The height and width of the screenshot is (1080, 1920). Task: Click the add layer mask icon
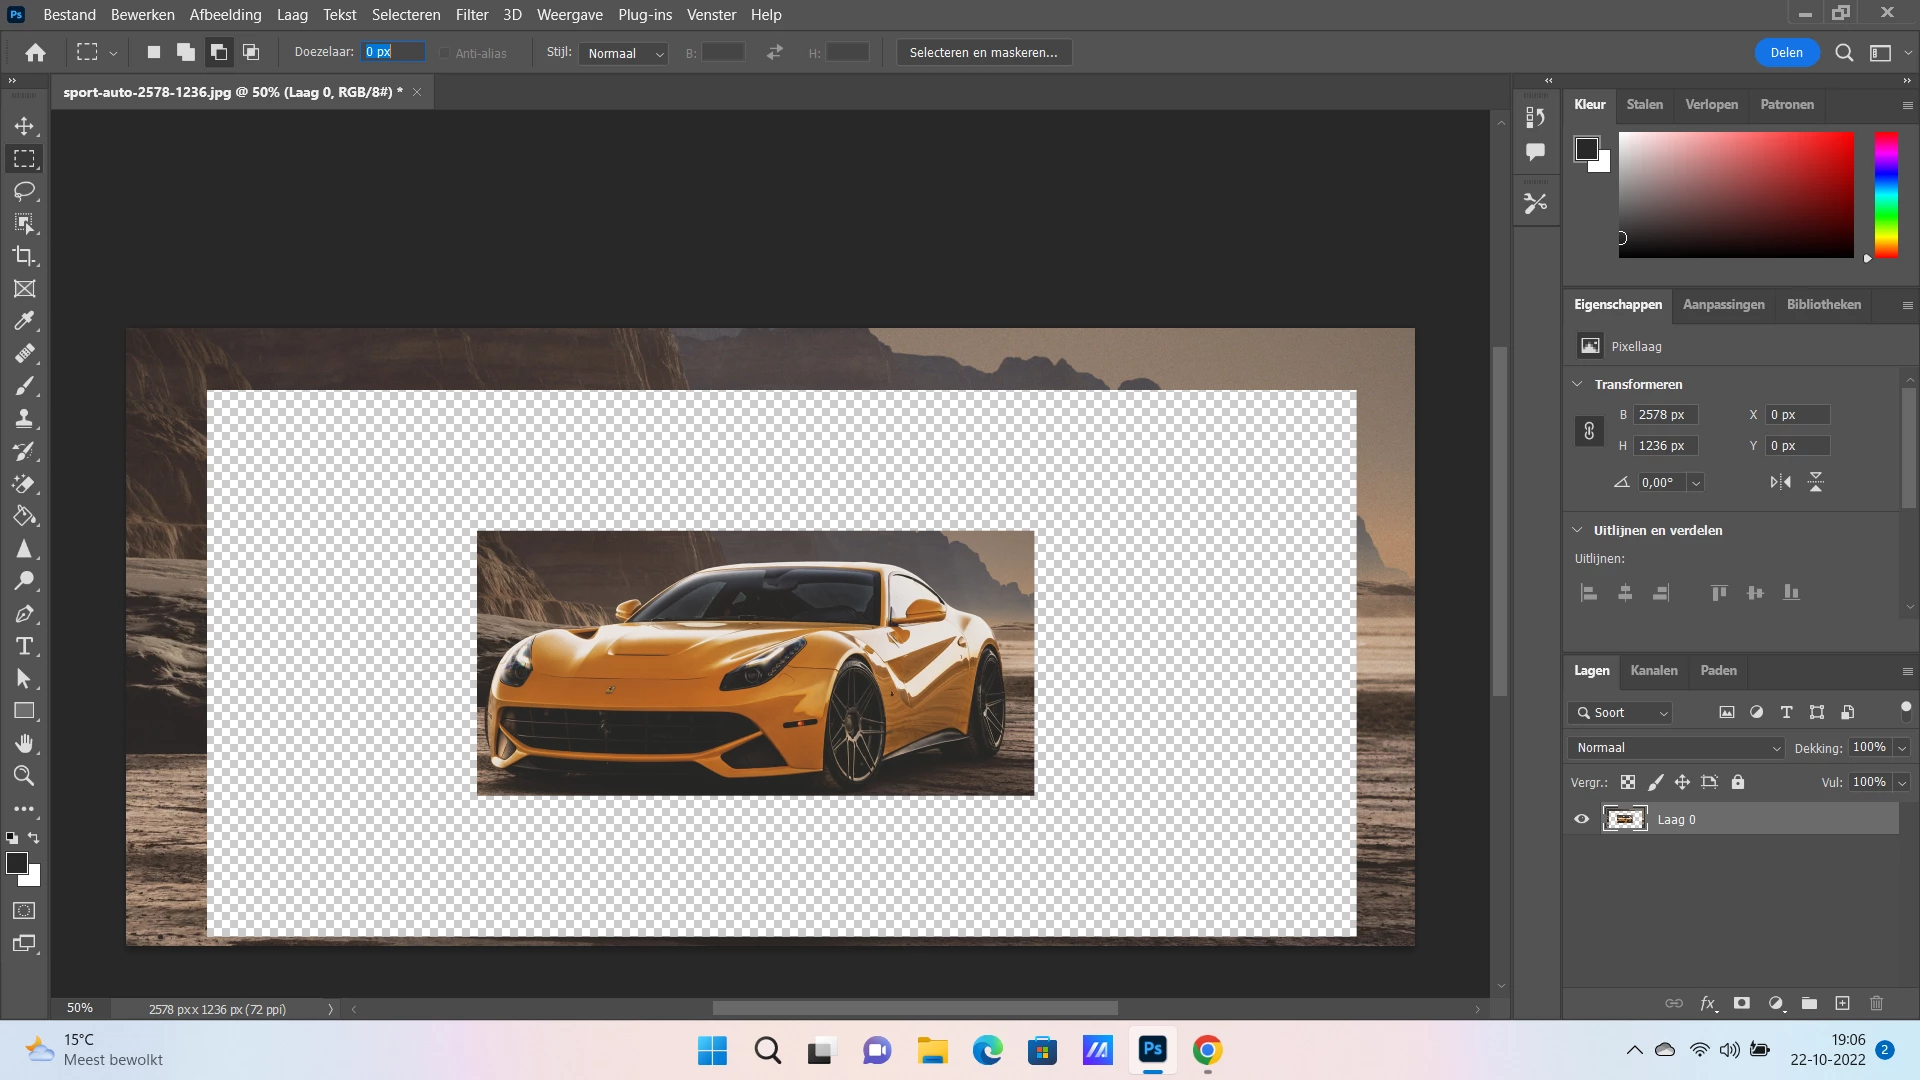tap(1742, 1003)
